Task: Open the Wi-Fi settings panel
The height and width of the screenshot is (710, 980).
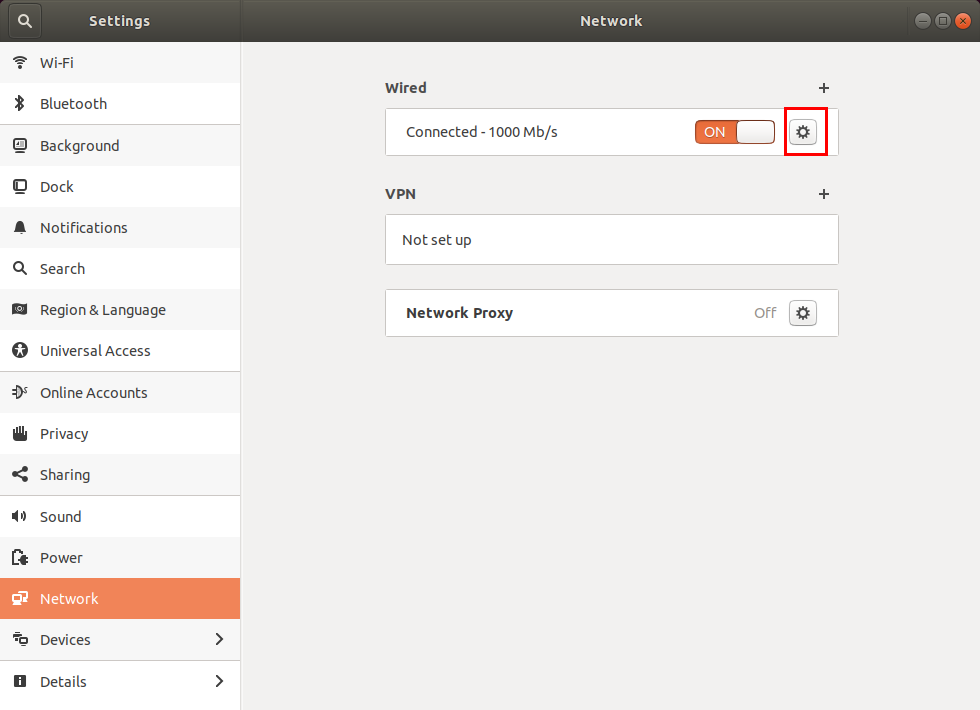Action: coord(120,62)
